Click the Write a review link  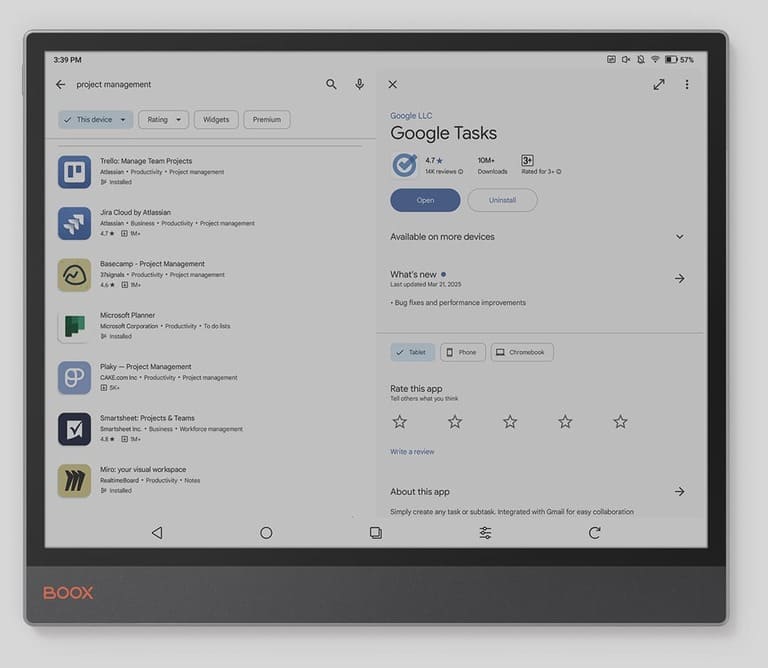tap(412, 452)
